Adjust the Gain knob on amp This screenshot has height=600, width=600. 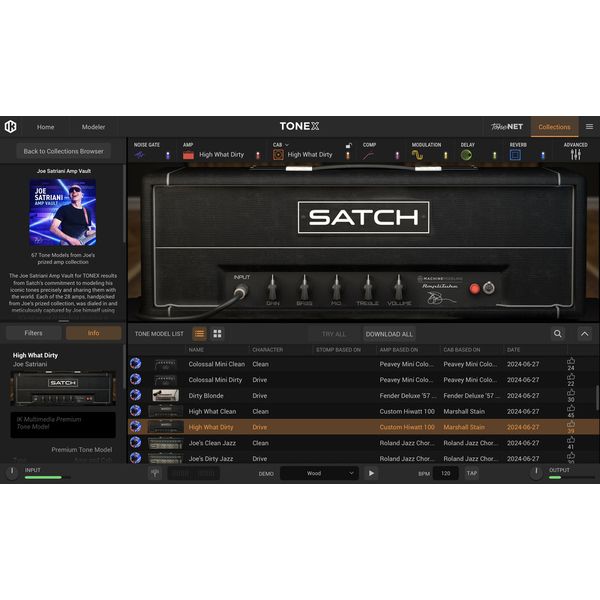(272, 288)
